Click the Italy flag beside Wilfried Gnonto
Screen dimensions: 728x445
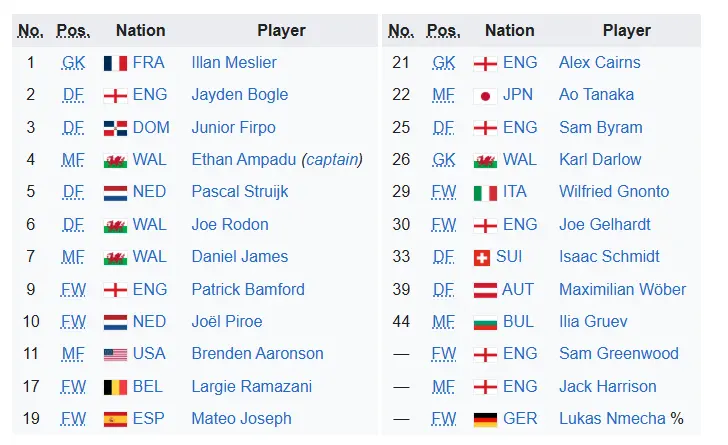pyautogui.click(x=484, y=193)
